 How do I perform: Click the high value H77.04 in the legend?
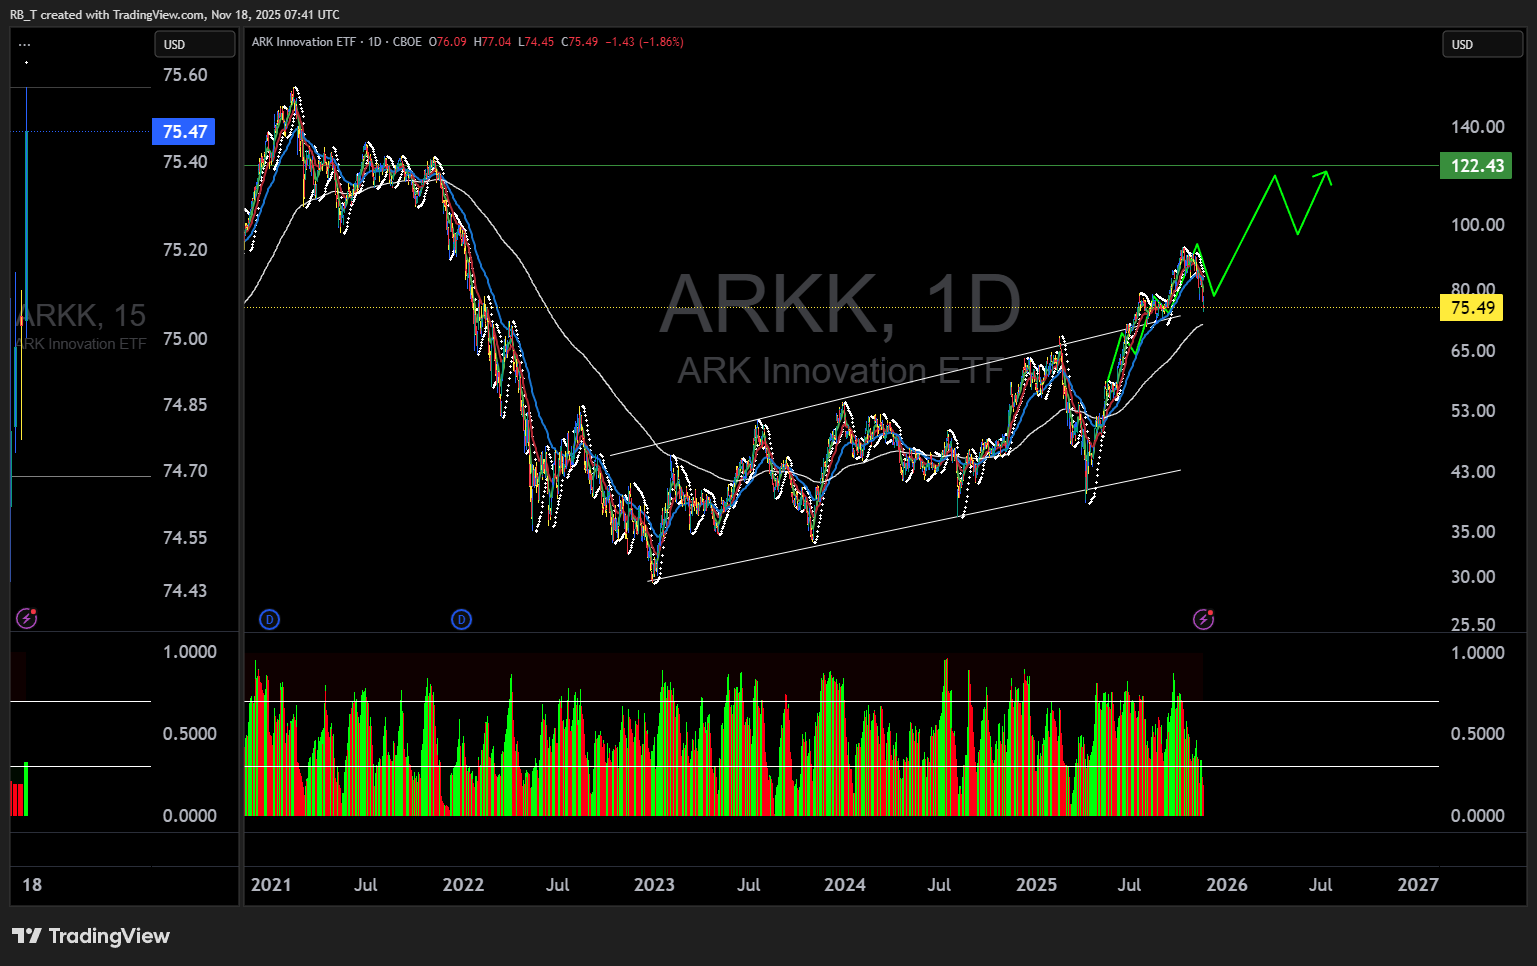[492, 42]
